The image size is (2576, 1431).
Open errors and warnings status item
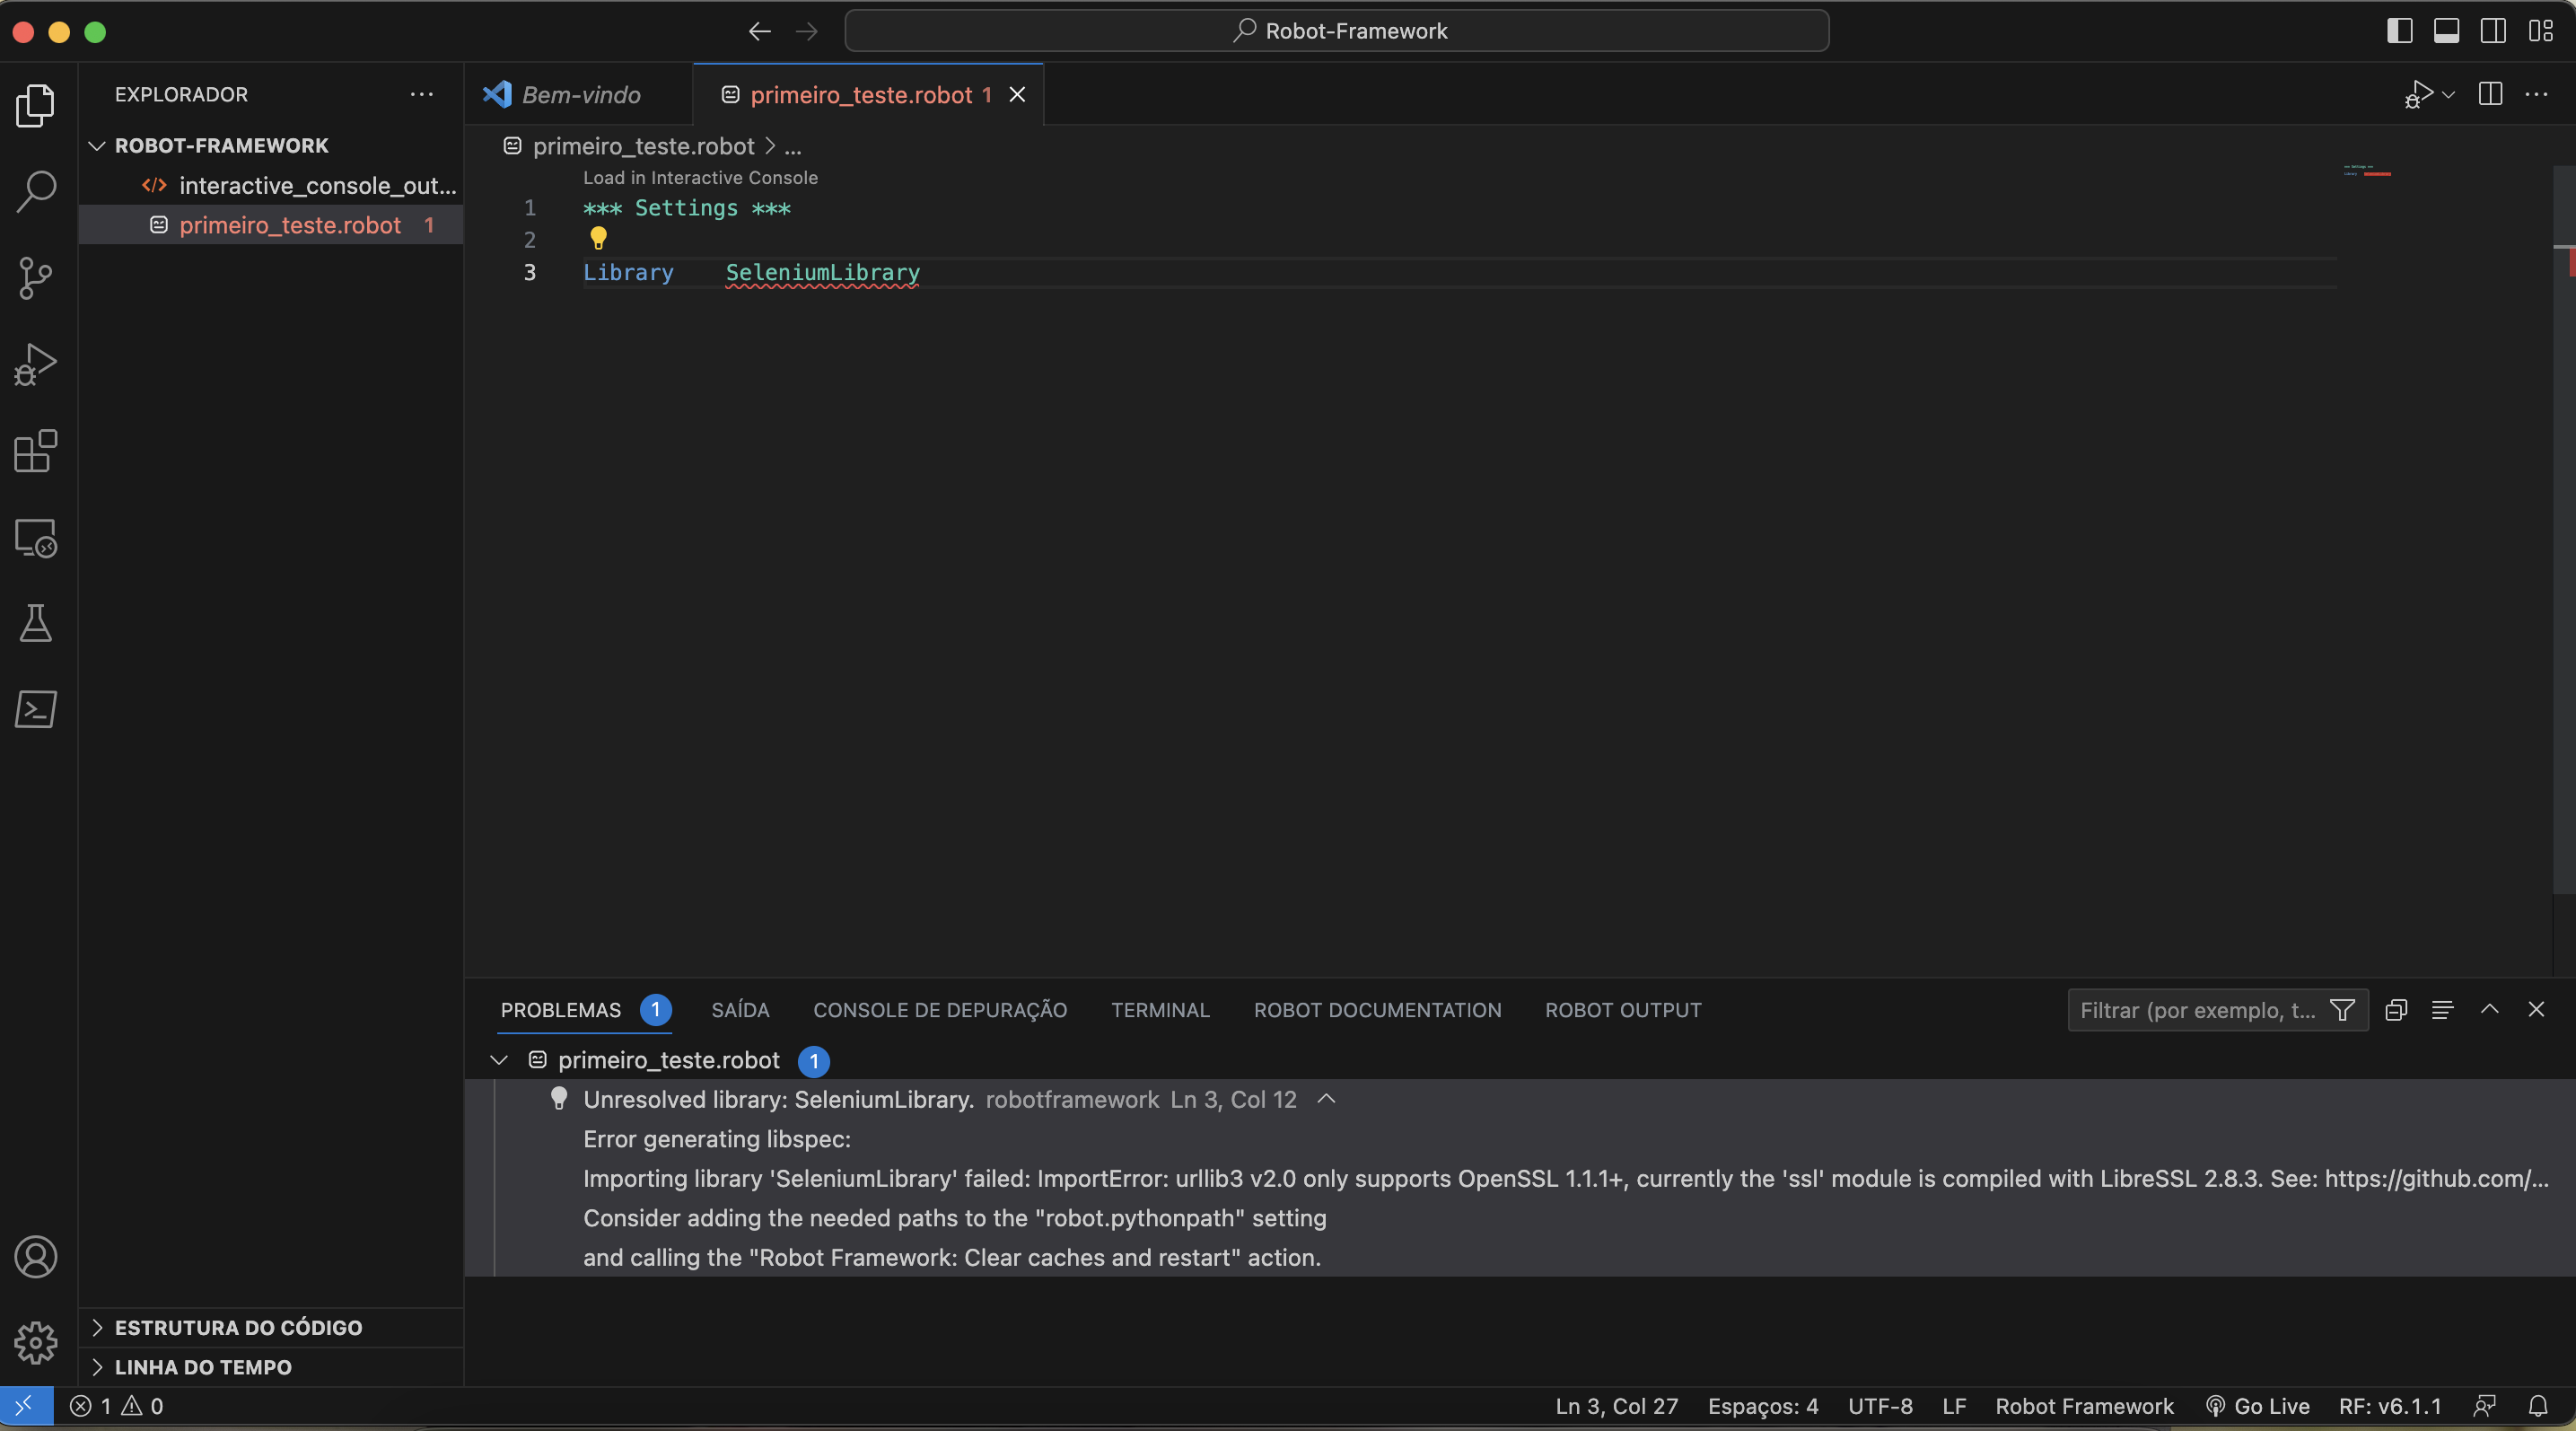pos(116,1406)
